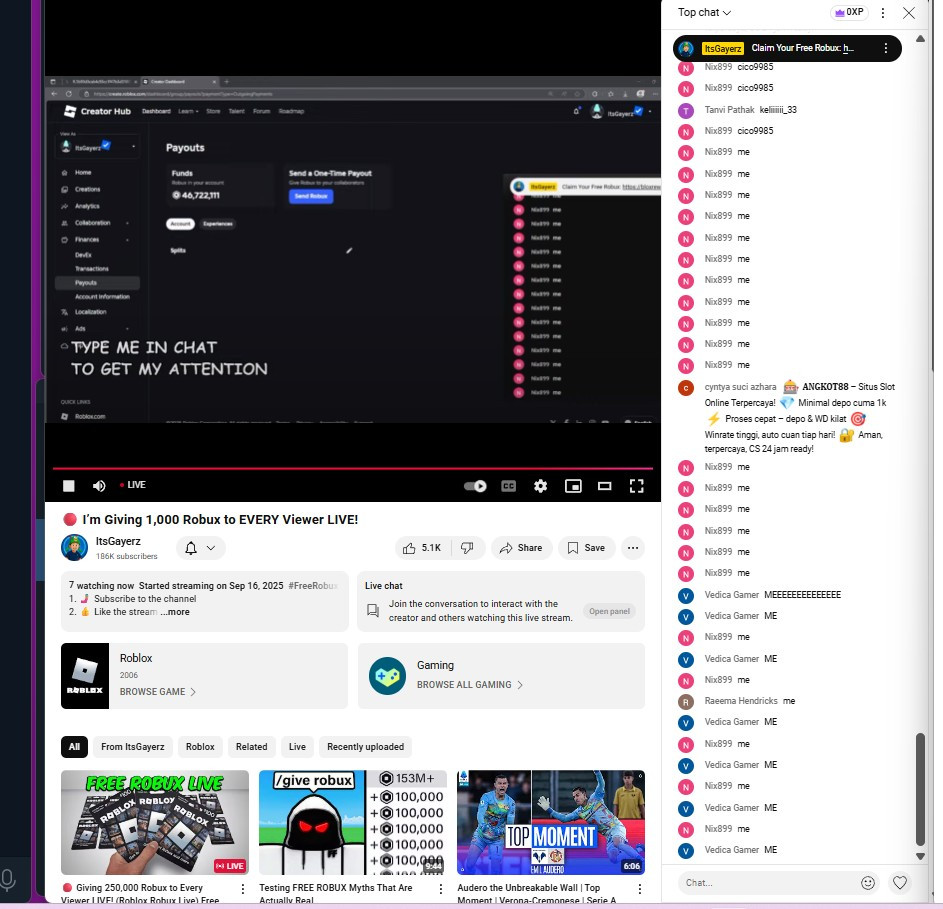Select the Related filter chip
The width and height of the screenshot is (943, 909).
click(251, 747)
